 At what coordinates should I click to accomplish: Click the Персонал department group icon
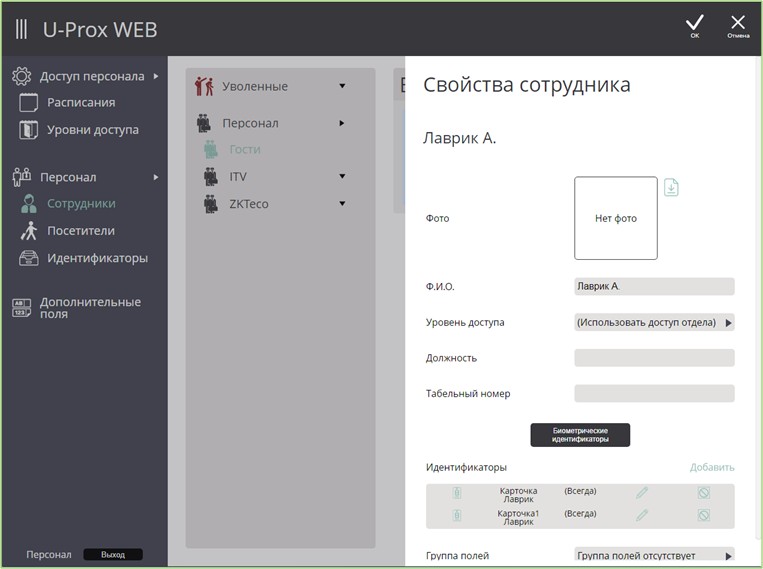(x=204, y=123)
